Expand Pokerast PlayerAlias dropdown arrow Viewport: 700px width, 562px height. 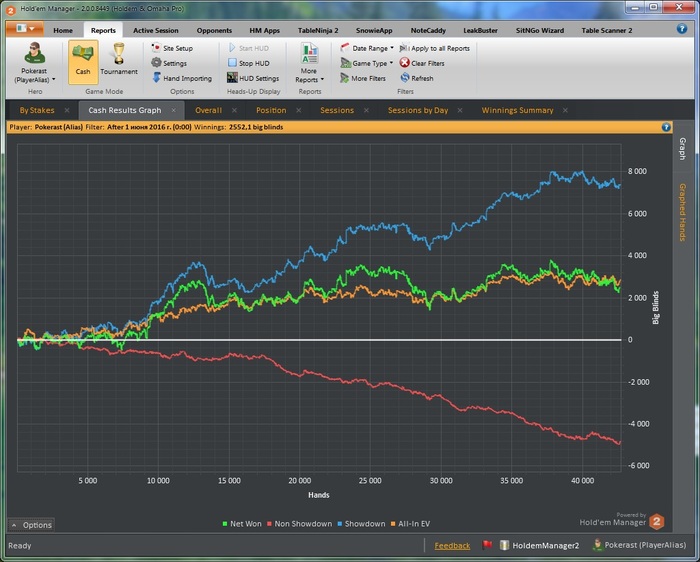(x=54, y=79)
